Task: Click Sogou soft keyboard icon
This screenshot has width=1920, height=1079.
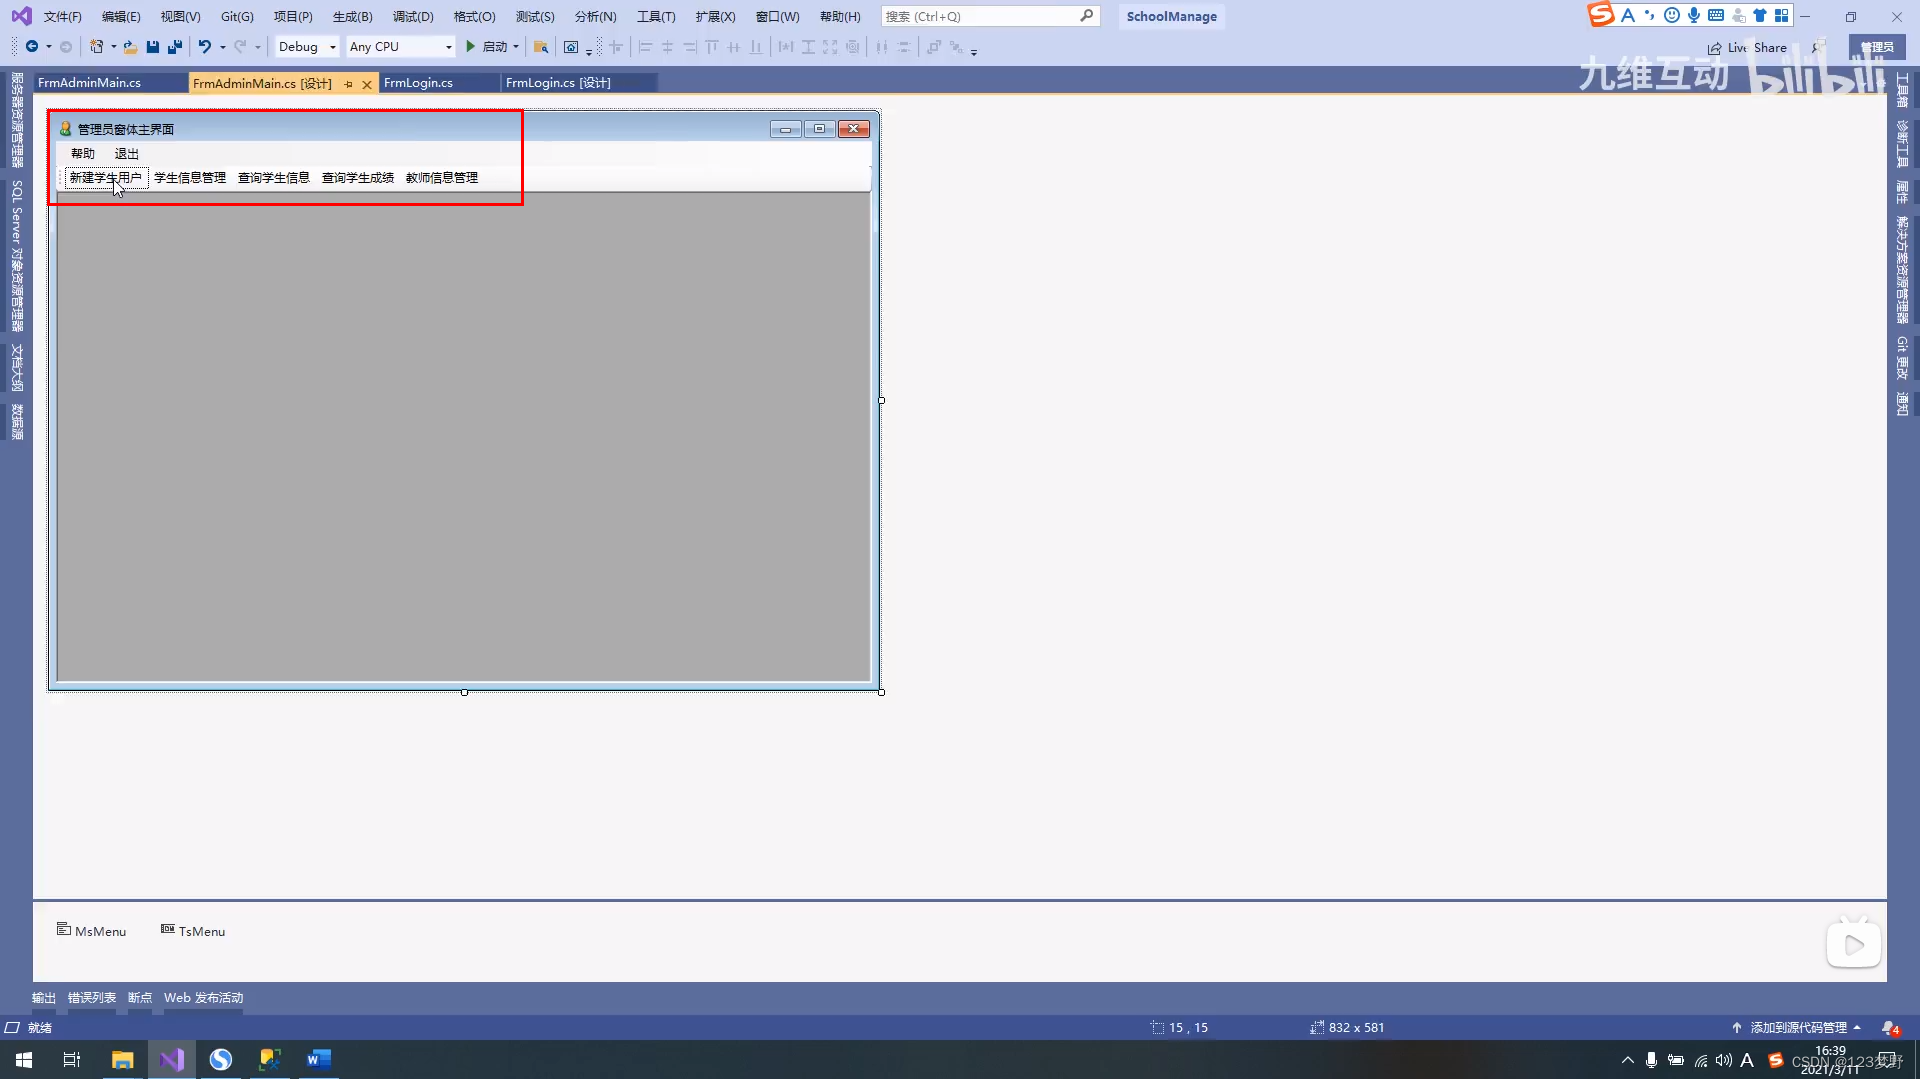Action: click(1716, 15)
